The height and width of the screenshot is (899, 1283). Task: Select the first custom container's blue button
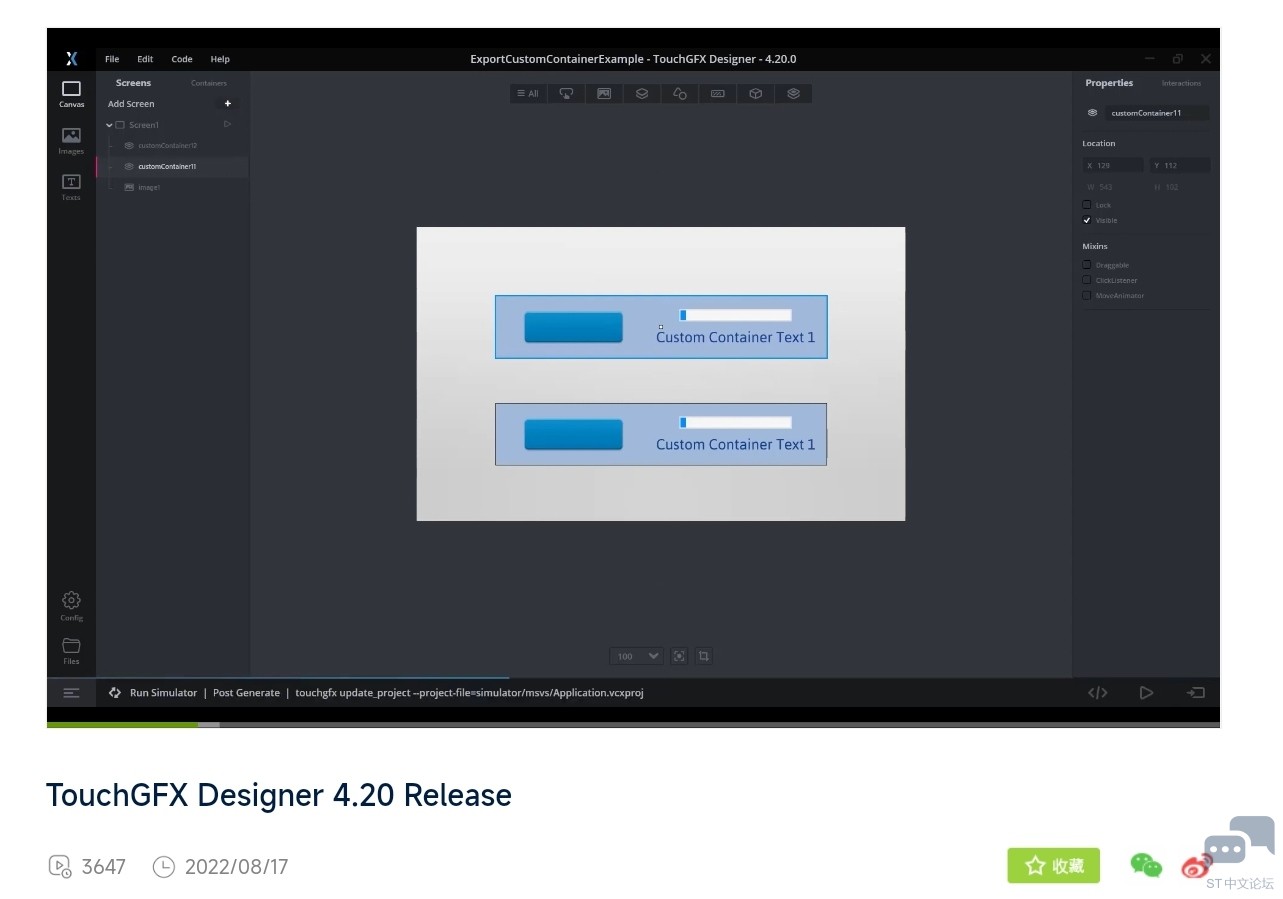click(x=573, y=327)
